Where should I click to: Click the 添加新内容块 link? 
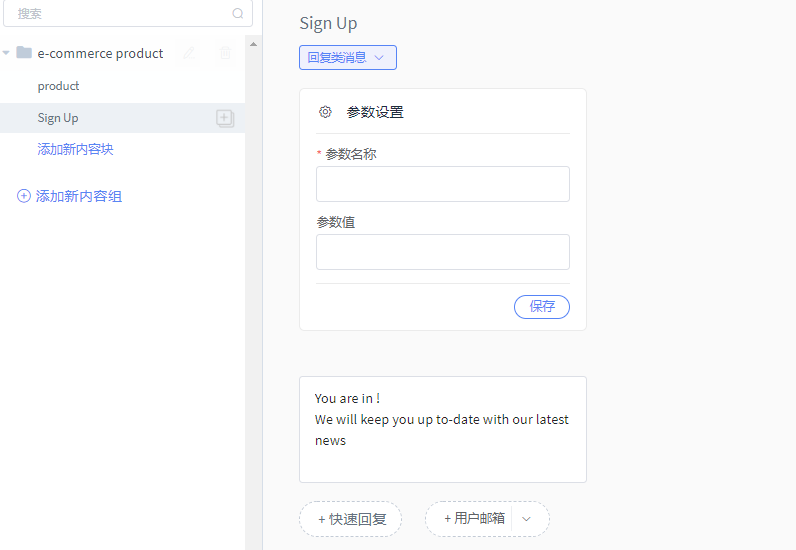[x=75, y=149]
